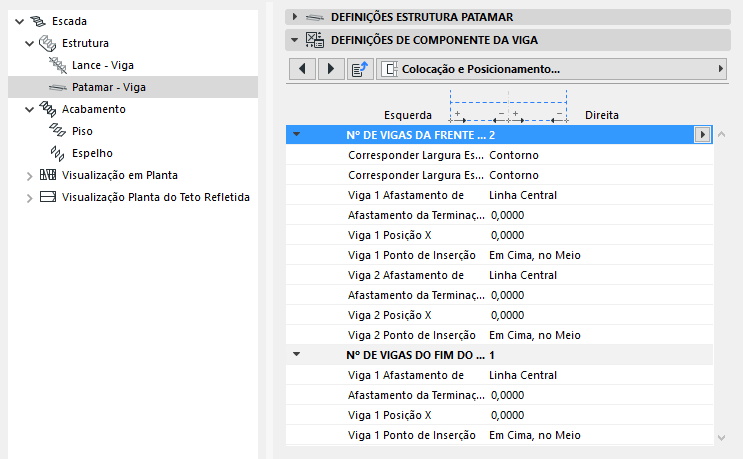Click the Definições Estrutura Patamar panel icon
The width and height of the screenshot is (743, 459).
click(x=314, y=18)
